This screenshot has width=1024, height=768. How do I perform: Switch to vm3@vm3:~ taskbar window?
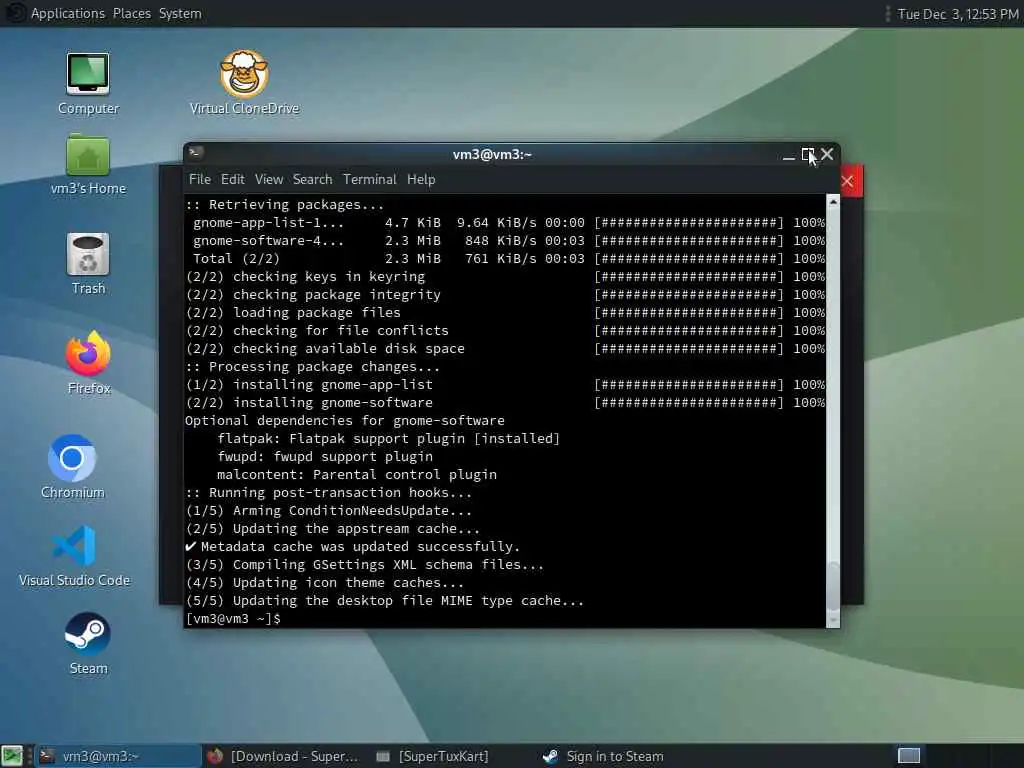tap(118, 756)
